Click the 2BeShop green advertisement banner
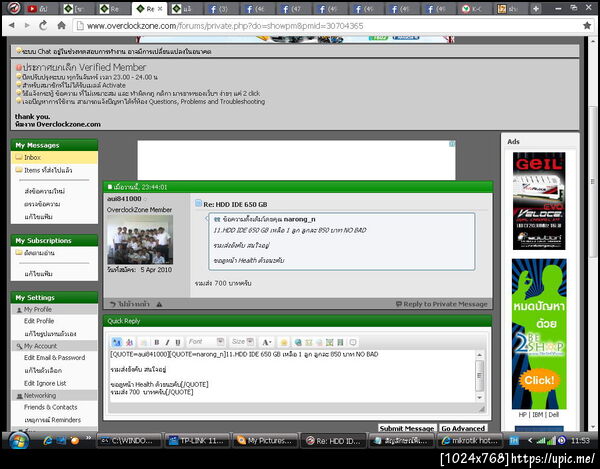Viewport: 600px width, 469px height. tap(539, 334)
